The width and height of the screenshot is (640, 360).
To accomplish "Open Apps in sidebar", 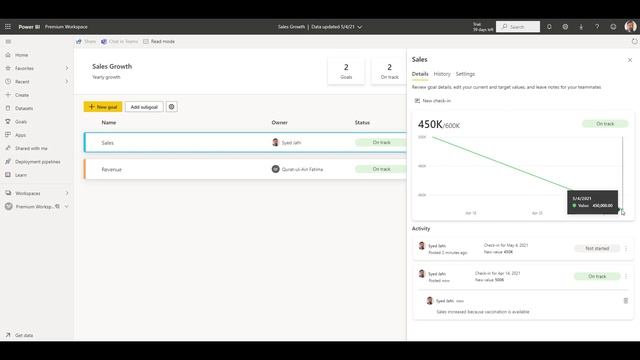I will click(x=20, y=135).
